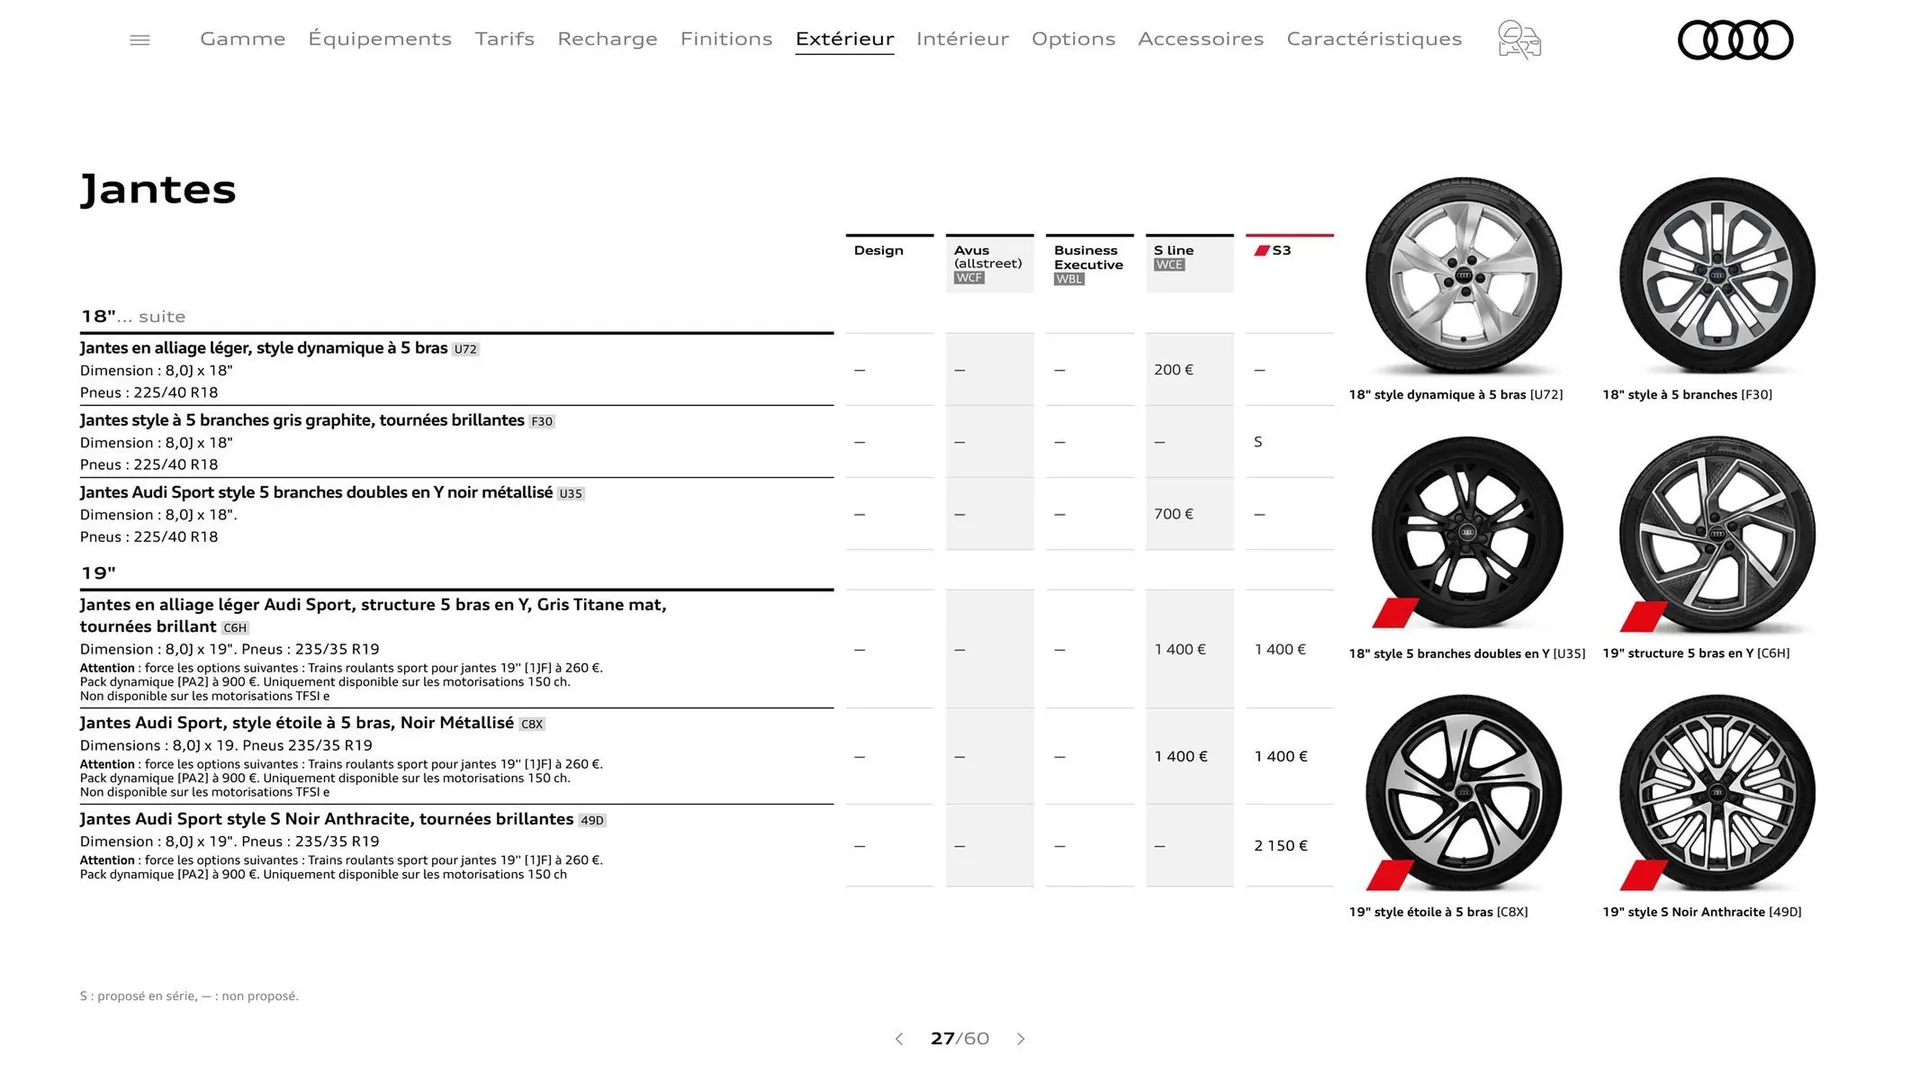Image resolution: width=1920 pixels, height=1080 pixels.
Task: Advance to the next page chevron
Action: (x=1021, y=1039)
